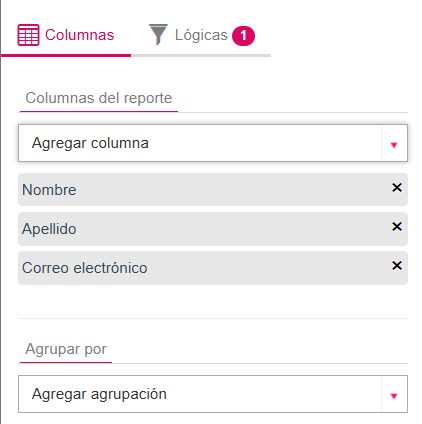Open the Agregar agrupación combo box
The width and height of the screenshot is (422, 424).
[x=213, y=394]
